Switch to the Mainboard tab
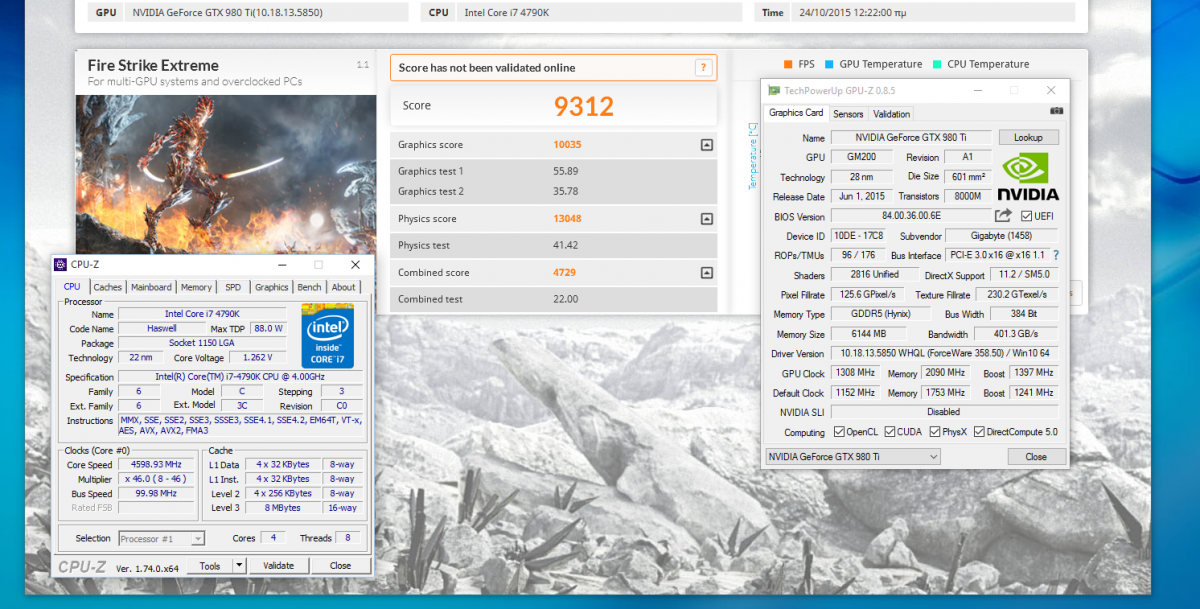This screenshot has height=609, width=1200. coord(151,287)
